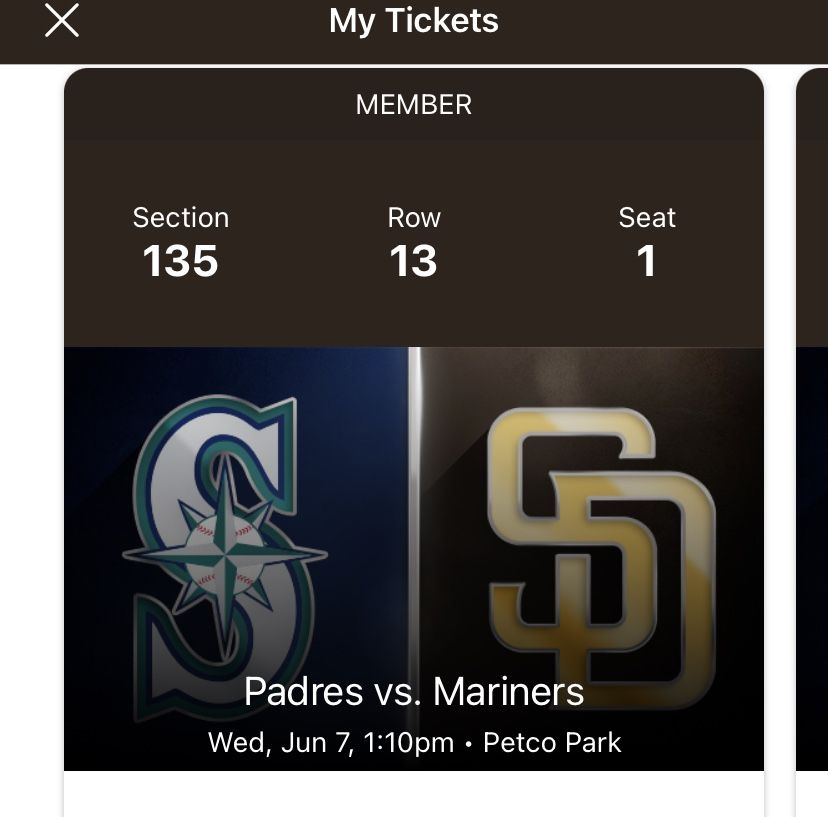Tap the compass rose inside Mariners logo
This screenshot has height=817, width=828.
pyautogui.click(x=225, y=553)
